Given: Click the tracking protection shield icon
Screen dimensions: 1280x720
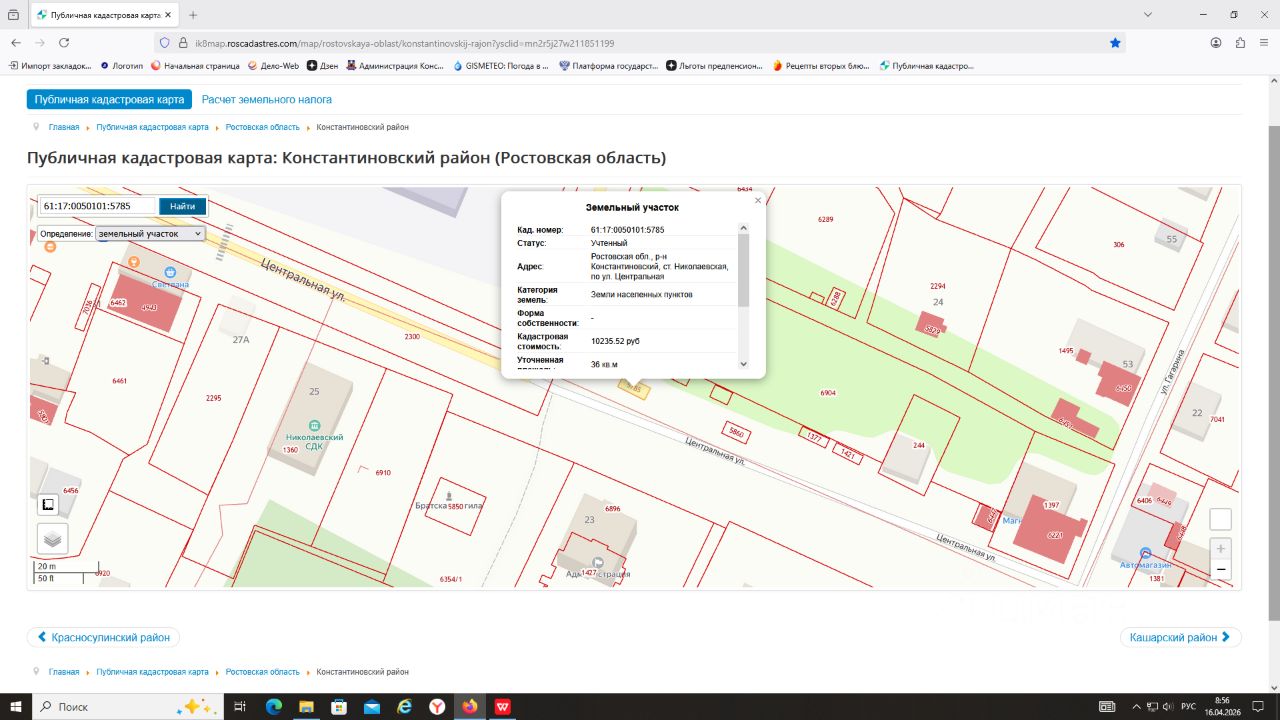Looking at the screenshot, I should click(165, 43).
